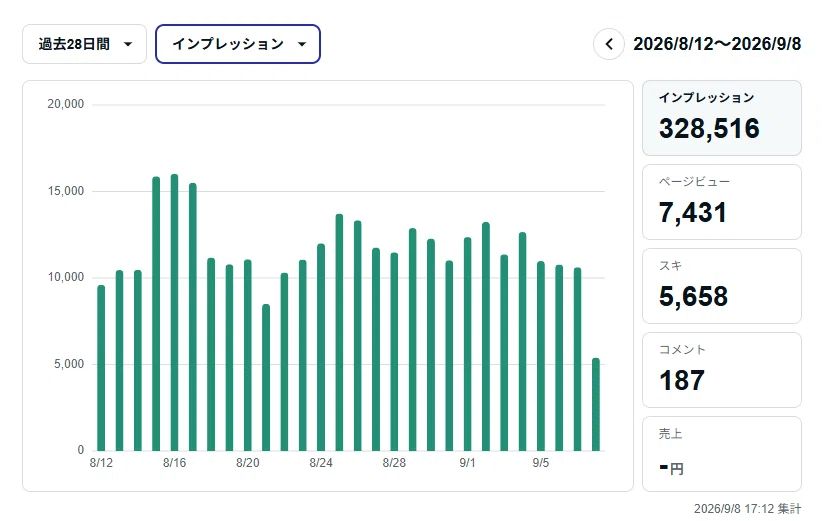
Task: Click the 5,000 y-axis label
Action: click(69, 364)
